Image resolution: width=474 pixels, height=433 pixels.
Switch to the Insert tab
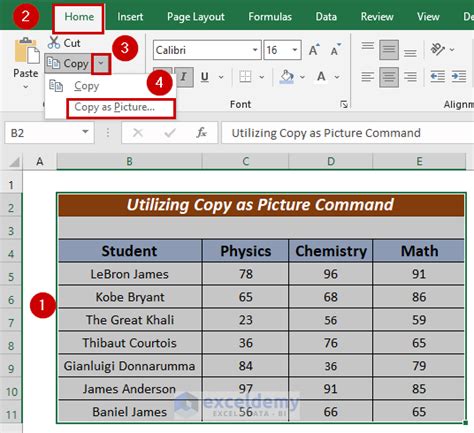point(130,17)
